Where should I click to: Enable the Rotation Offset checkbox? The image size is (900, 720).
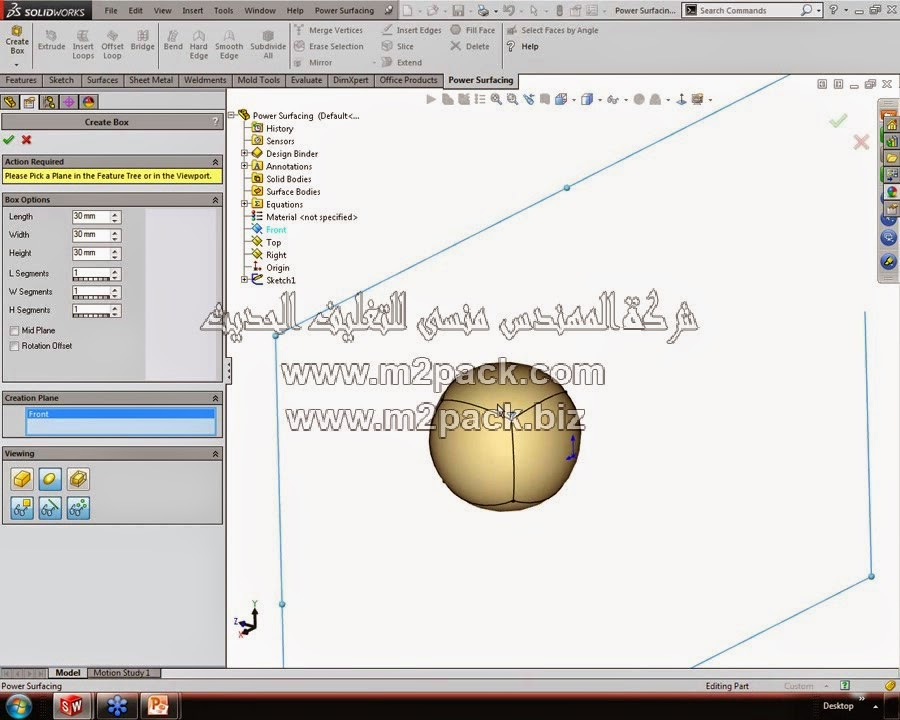[14, 346]
